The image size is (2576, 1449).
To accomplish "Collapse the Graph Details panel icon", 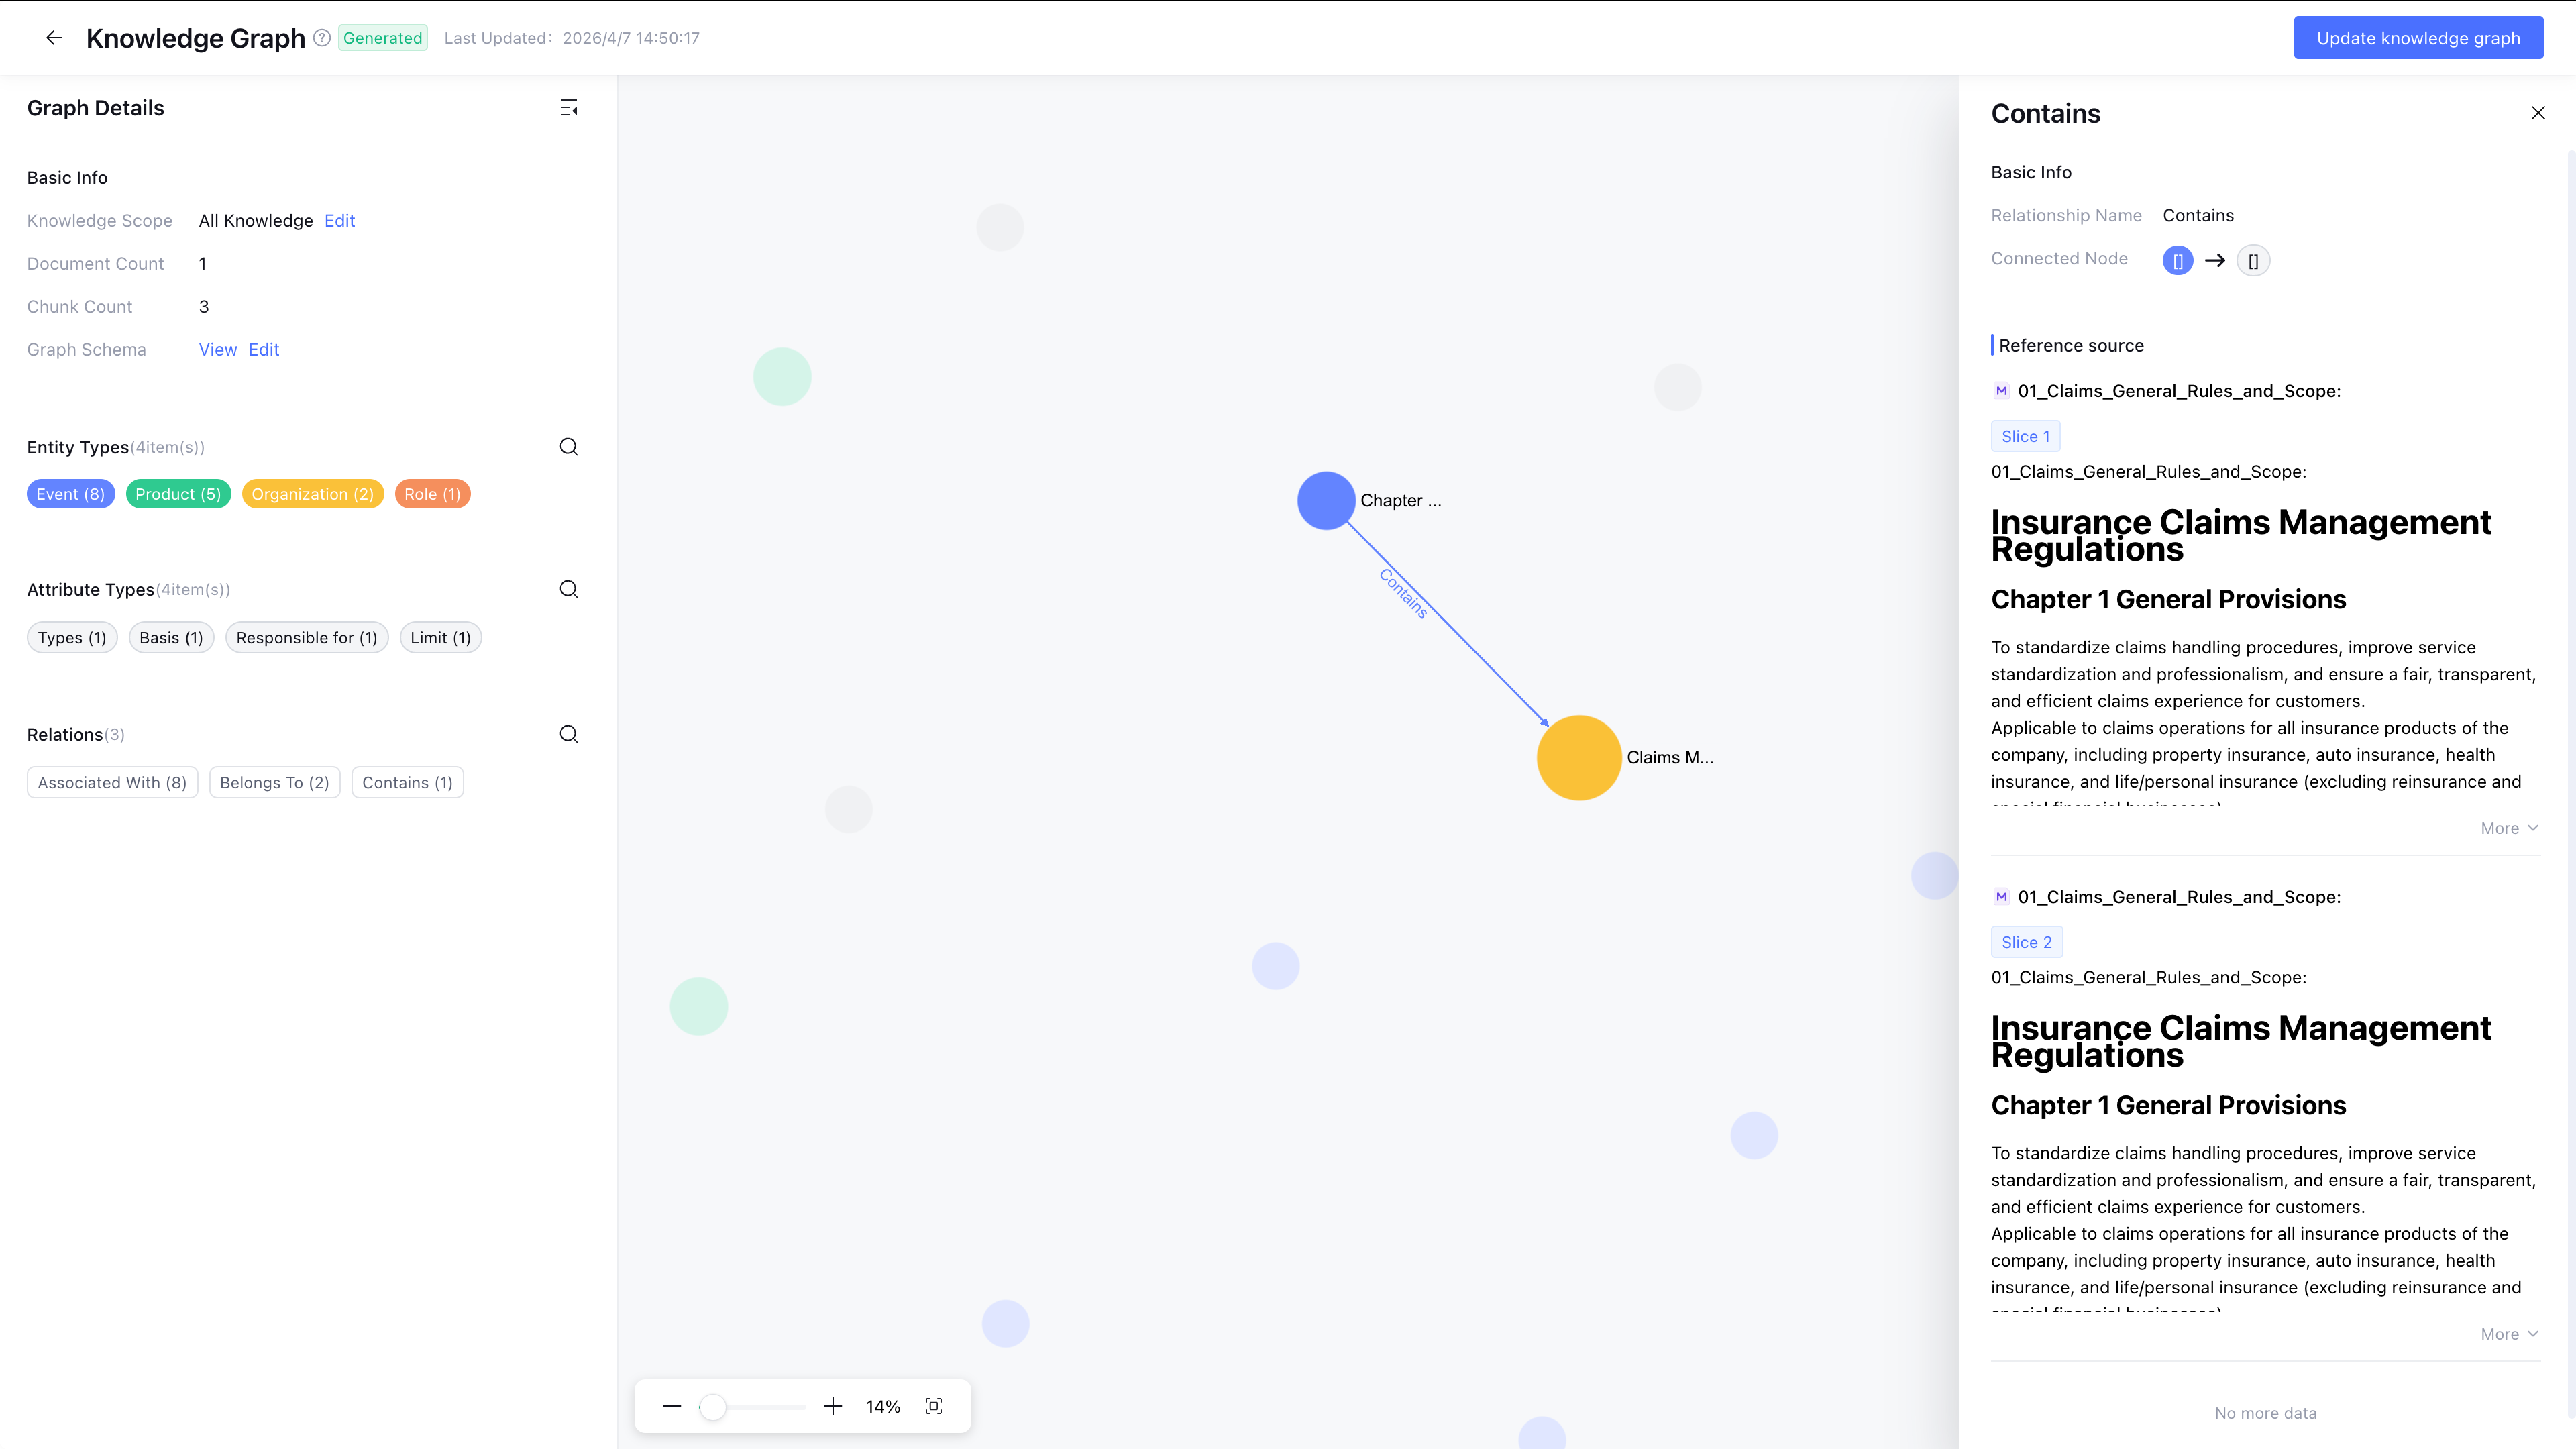I will click(x=568, y=108).
